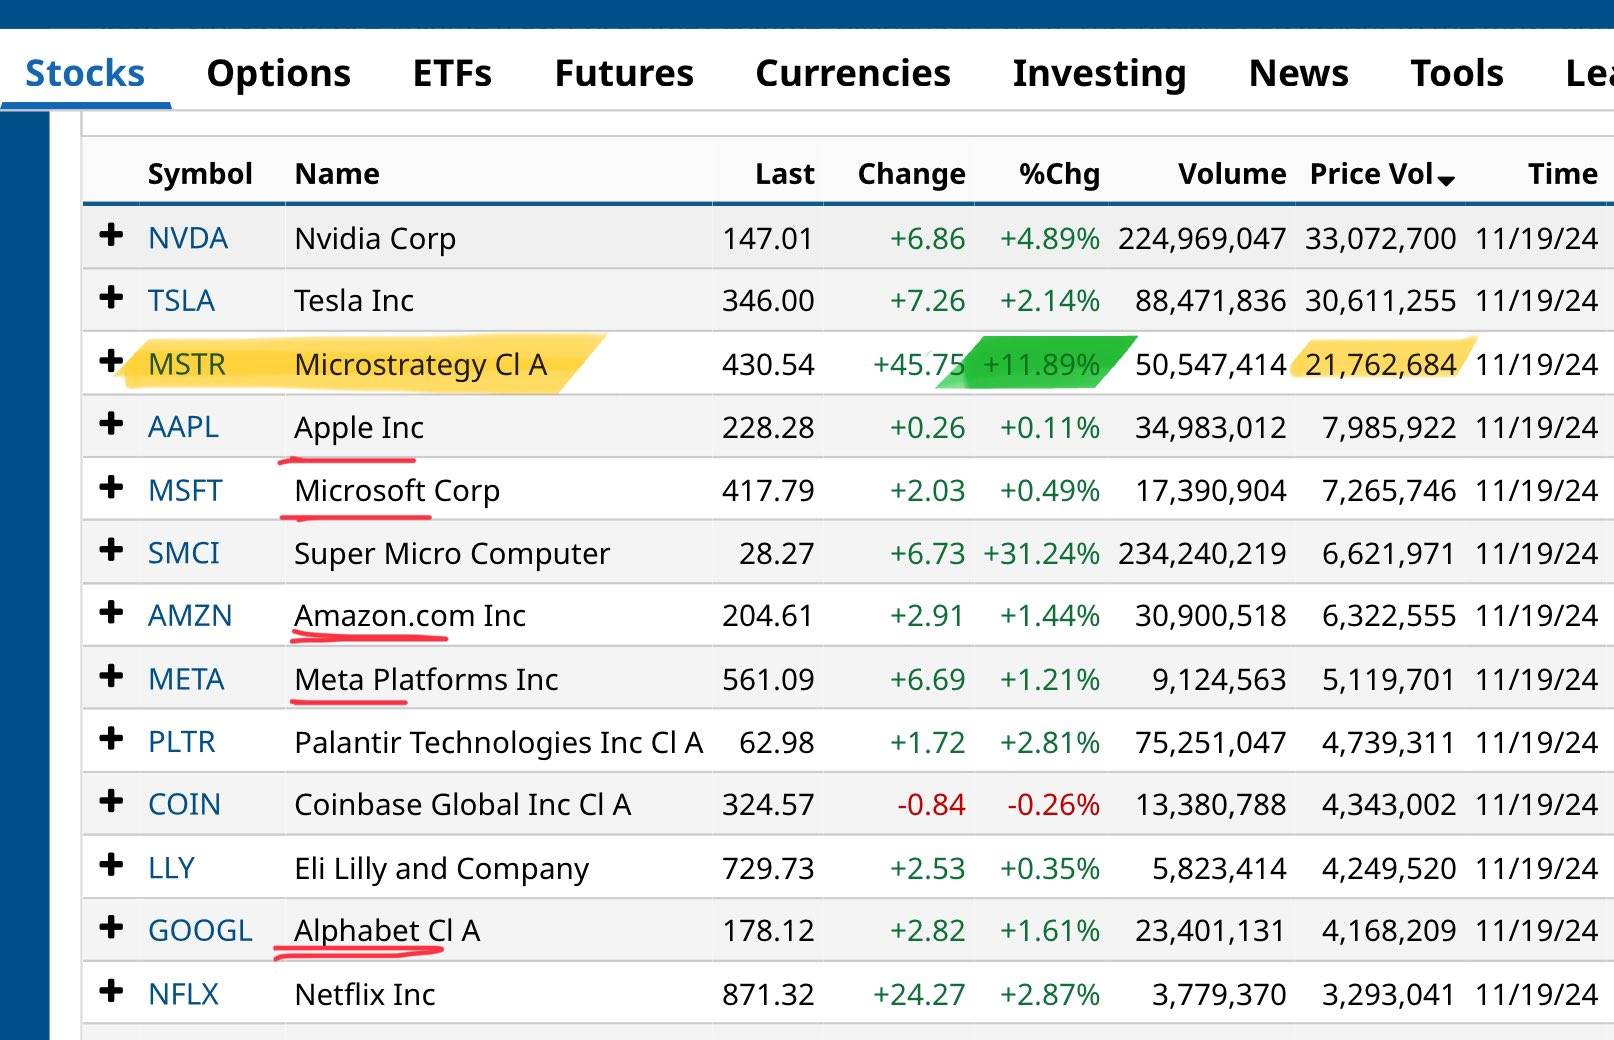The height and width of the screenshot is (1040, 1614).
Task: Open the GOOGL symbol link
Action: (200, 931)
